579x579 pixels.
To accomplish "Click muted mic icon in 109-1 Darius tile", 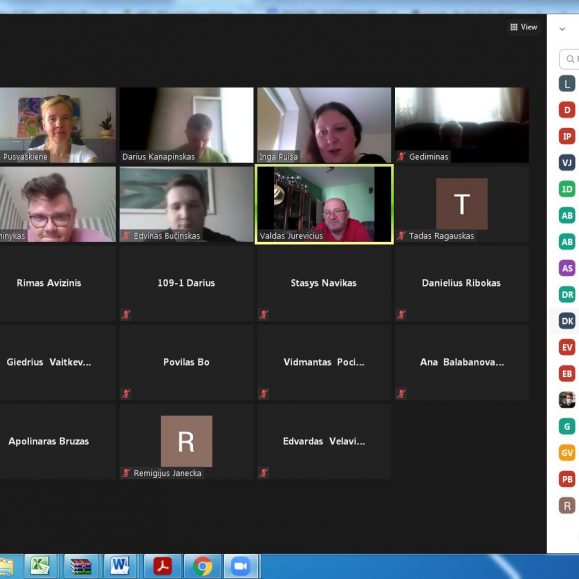I will [x=126, y=315].
